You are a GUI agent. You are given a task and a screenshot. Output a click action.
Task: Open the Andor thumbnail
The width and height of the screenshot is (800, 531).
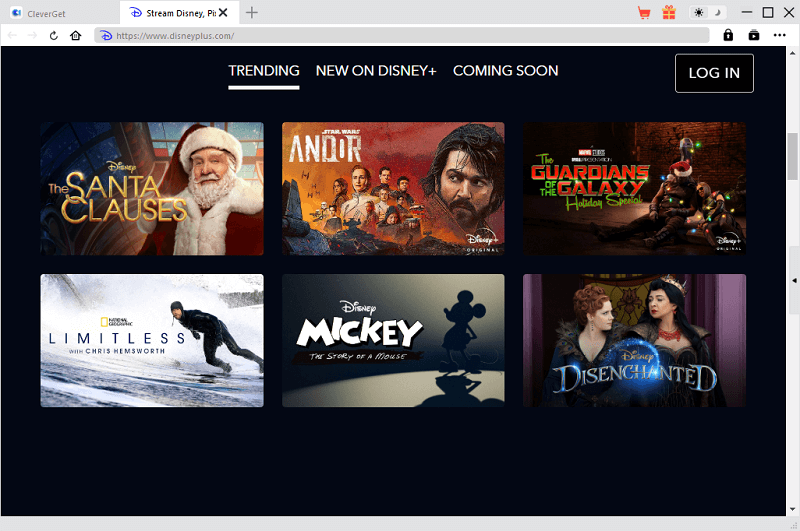(x=393, y=189)
